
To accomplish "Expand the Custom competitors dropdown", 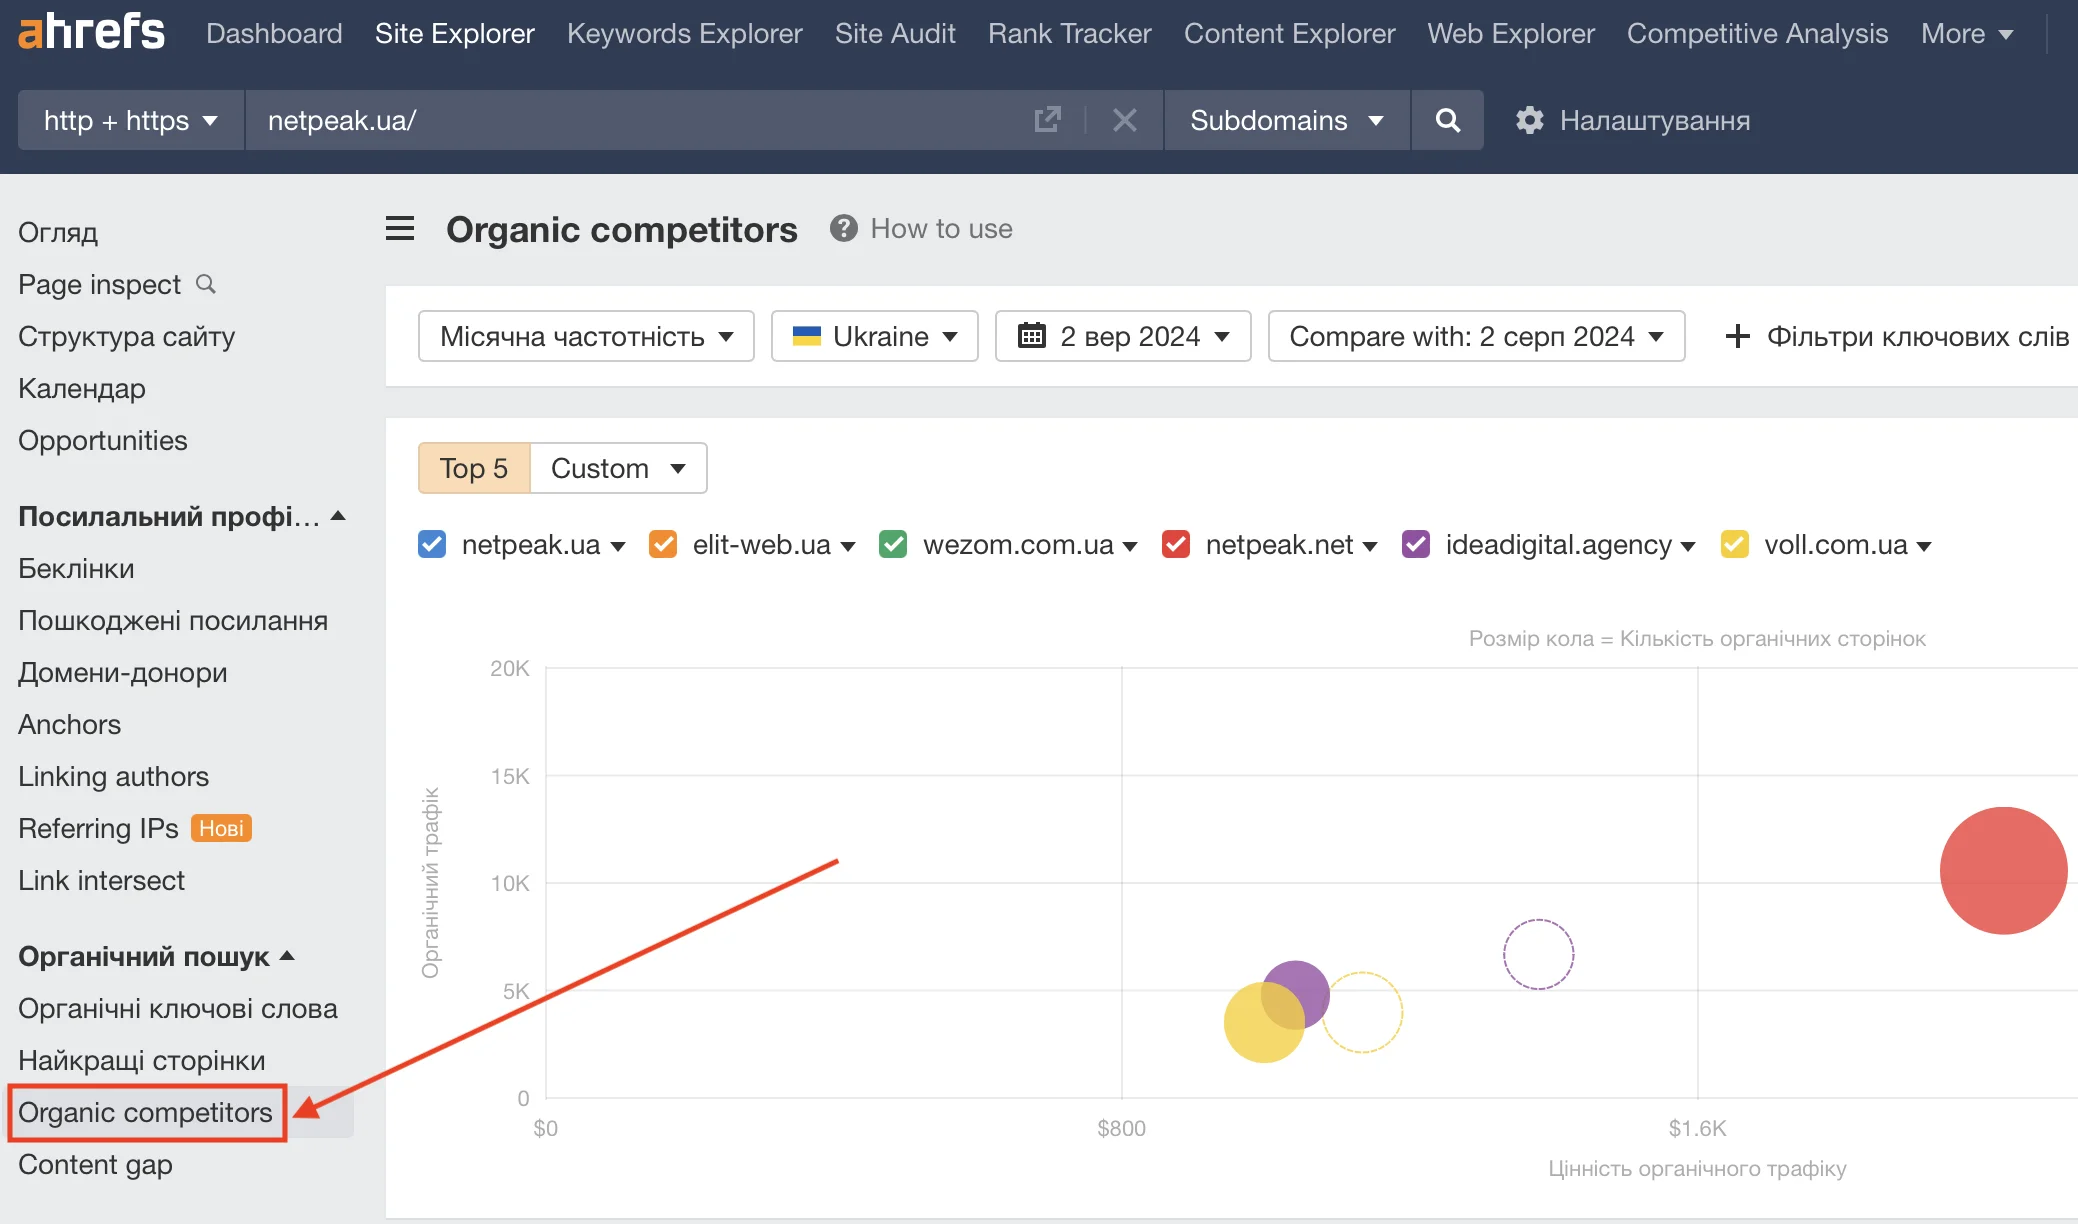I will tap(618, 468).
